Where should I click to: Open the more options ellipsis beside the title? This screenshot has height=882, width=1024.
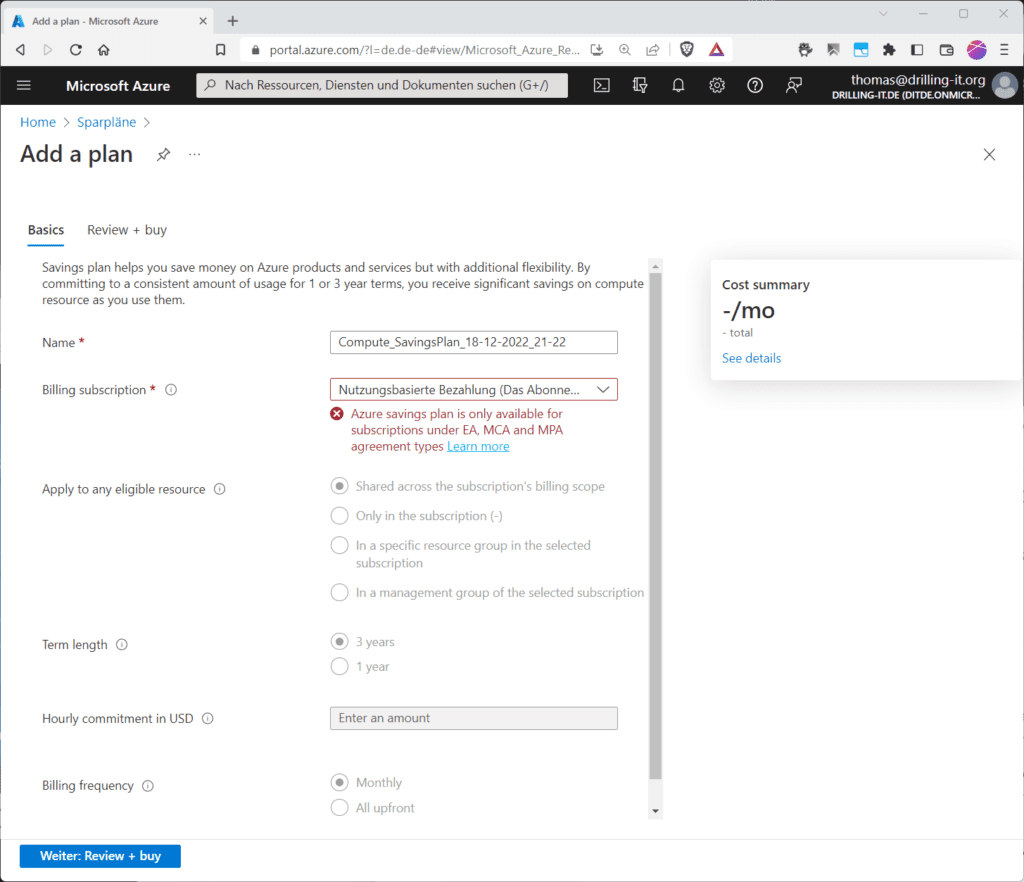195,155
